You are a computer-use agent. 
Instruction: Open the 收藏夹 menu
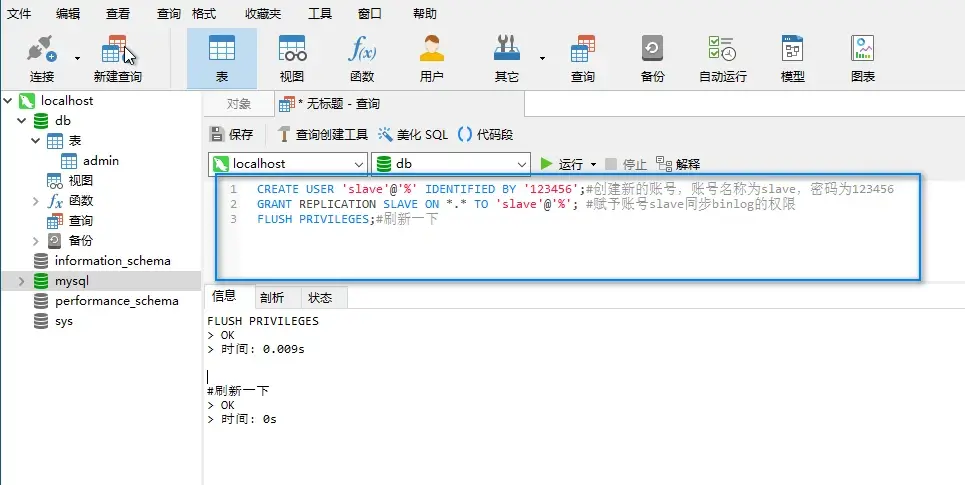click(263, 14)
